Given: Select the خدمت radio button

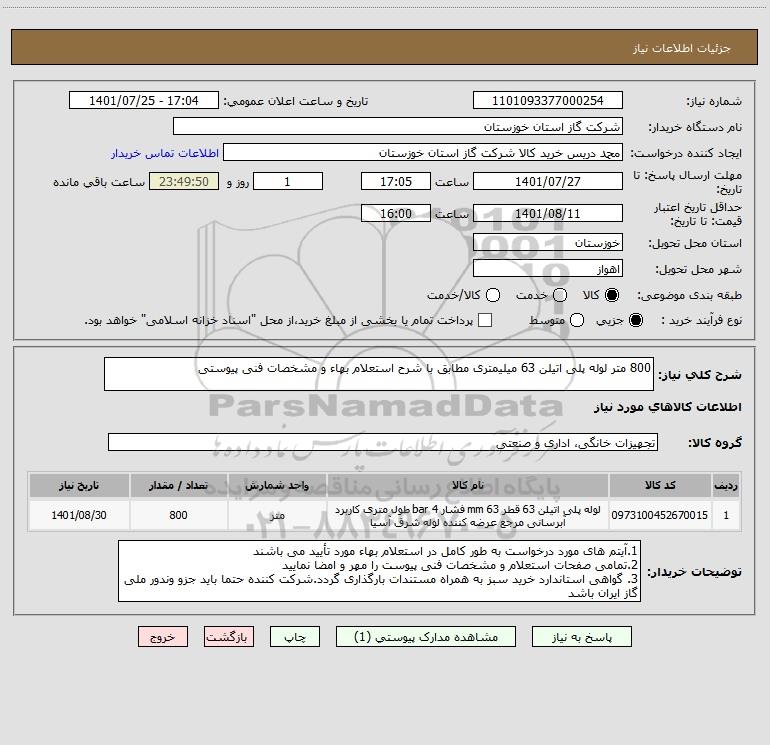Looking at the screenshot, I should click(x=560, y=295).
